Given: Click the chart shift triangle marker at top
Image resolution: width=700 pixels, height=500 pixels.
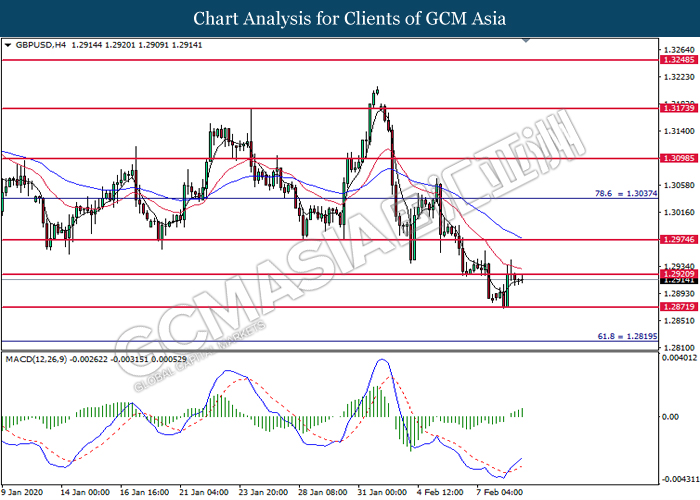Looking at the screenshot, I should (x=526, y=40).
